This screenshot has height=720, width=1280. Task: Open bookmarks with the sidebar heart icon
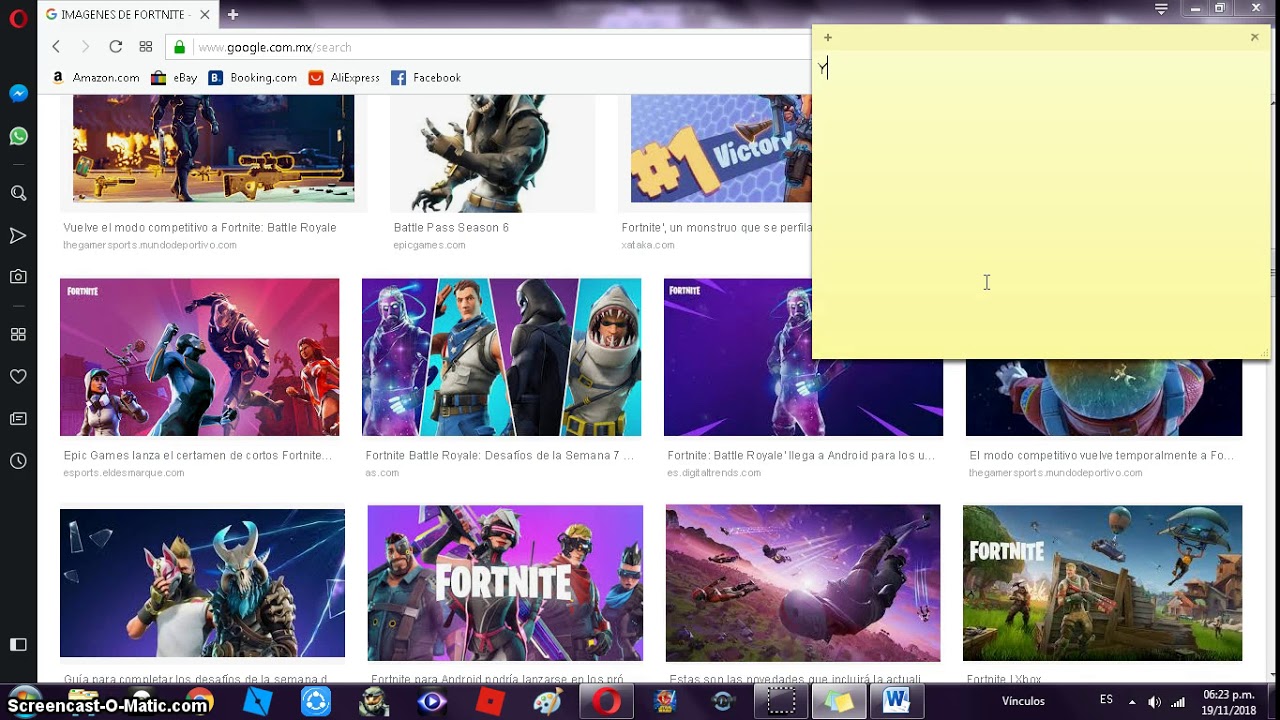pos(18,376)
